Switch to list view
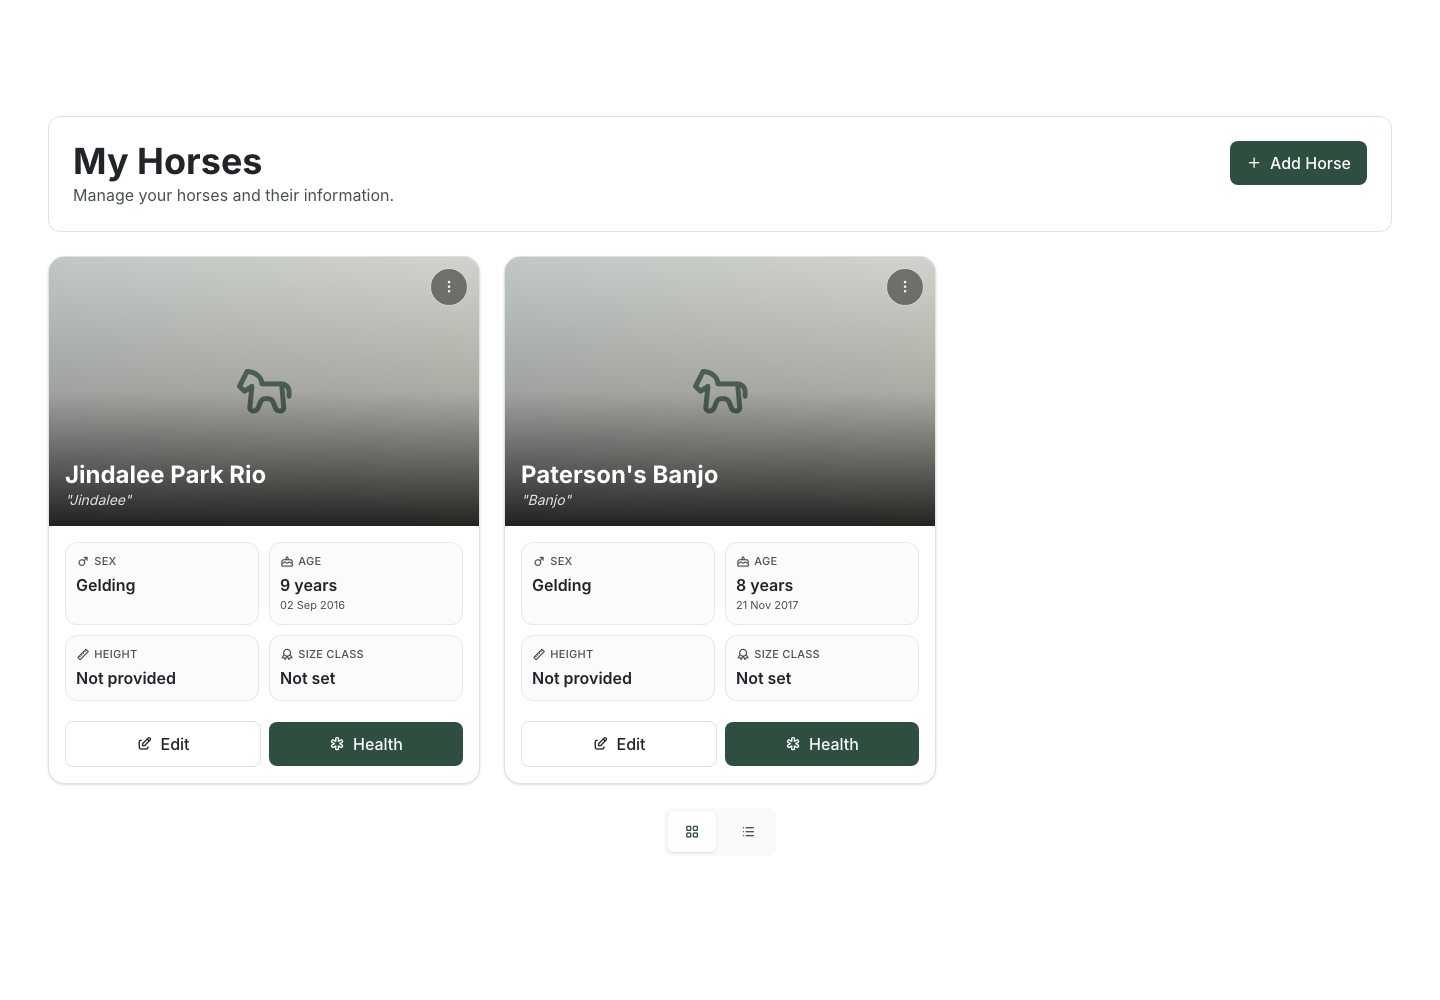 [x=748, y=832]
